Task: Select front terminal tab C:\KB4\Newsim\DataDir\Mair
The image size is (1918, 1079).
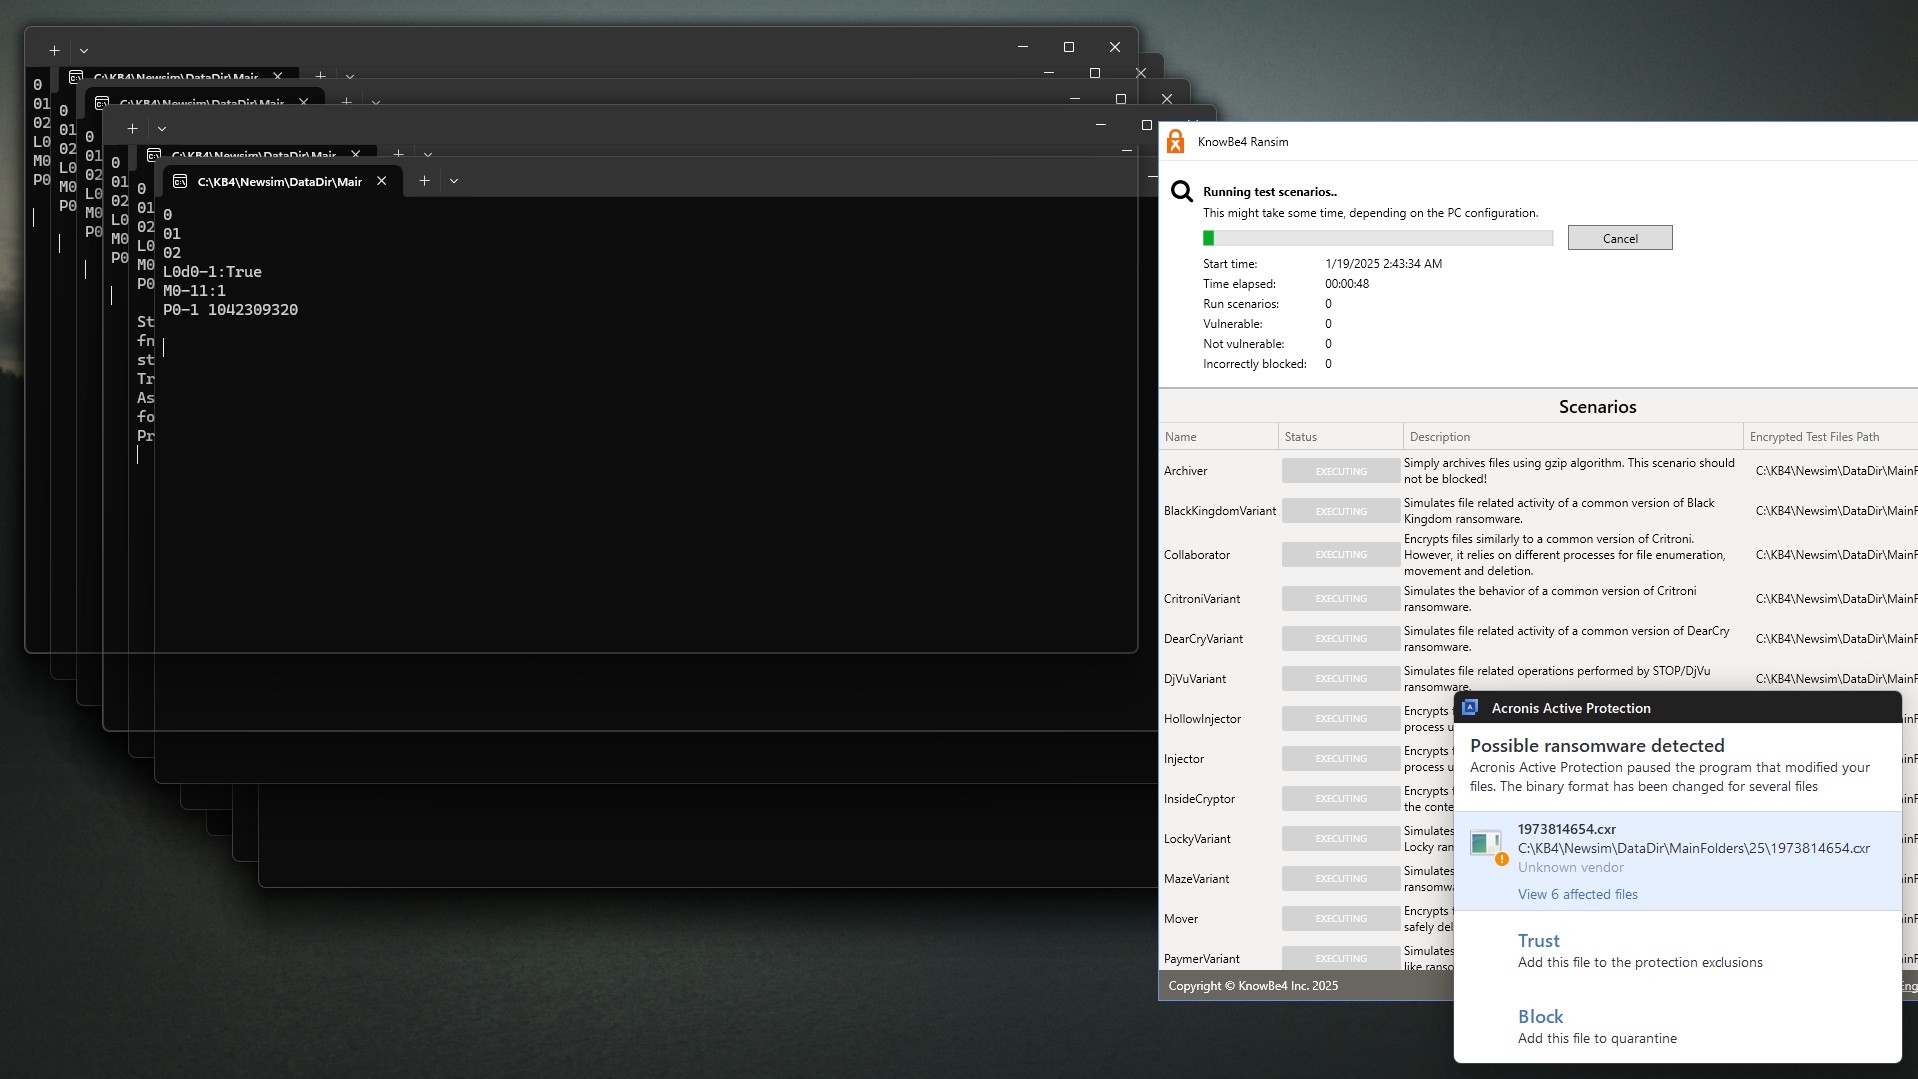Action: tap(282, 181)
